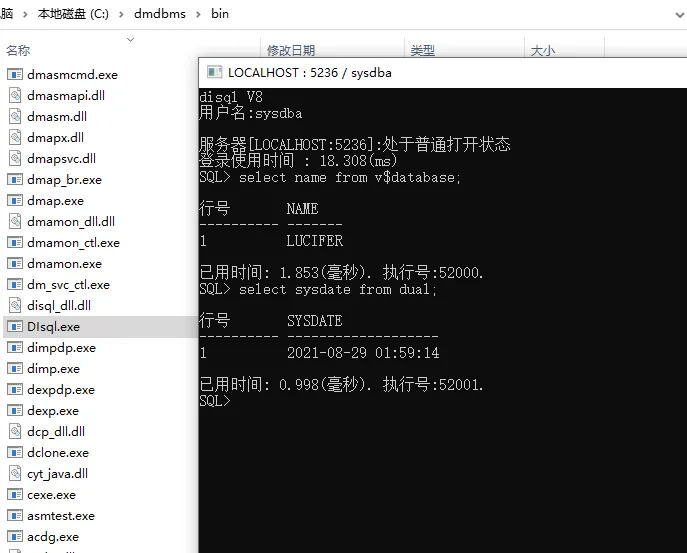Viewport: 687px width, 553px height.
Task: Click the dmapx.dll file icon
Action: pos(15,138)
